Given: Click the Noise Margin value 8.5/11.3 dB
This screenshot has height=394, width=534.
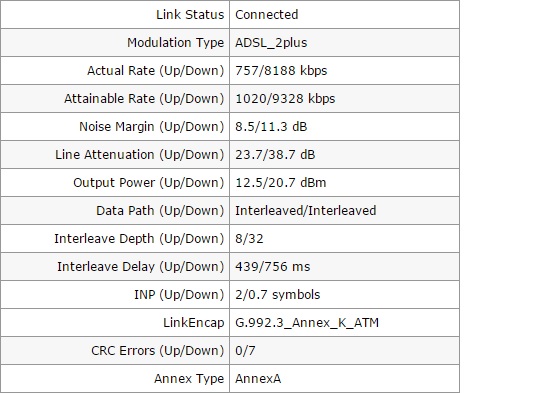Looking at the screenshot, I should coord(271,126).
